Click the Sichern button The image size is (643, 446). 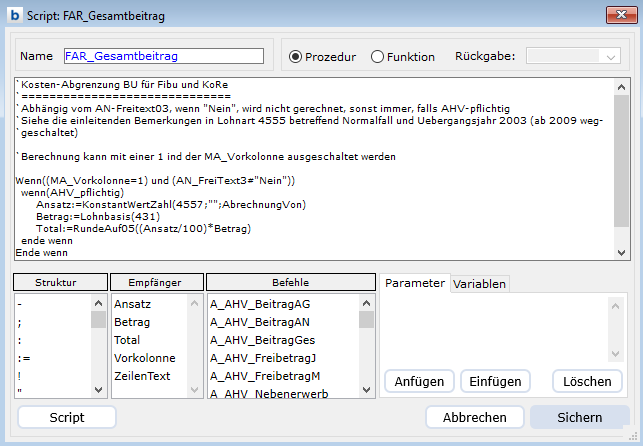tap(579, 417)
